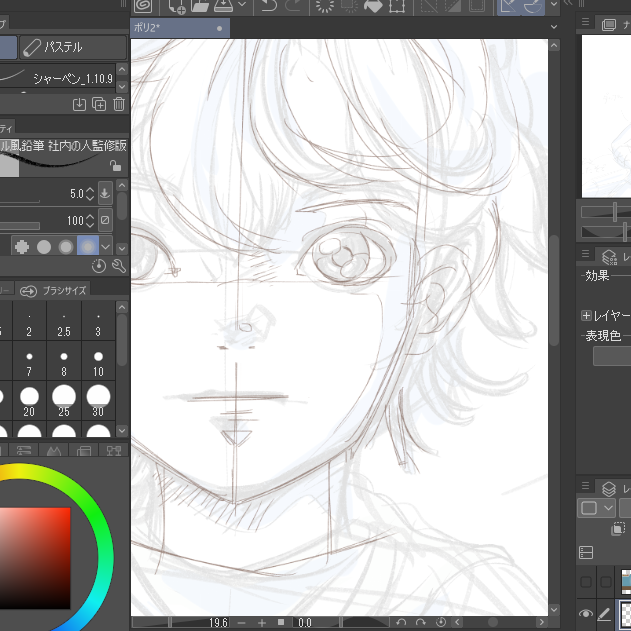Screen dimensions: 631x631
Task: Open brush size dynamics button
Action: coord(105,194)
